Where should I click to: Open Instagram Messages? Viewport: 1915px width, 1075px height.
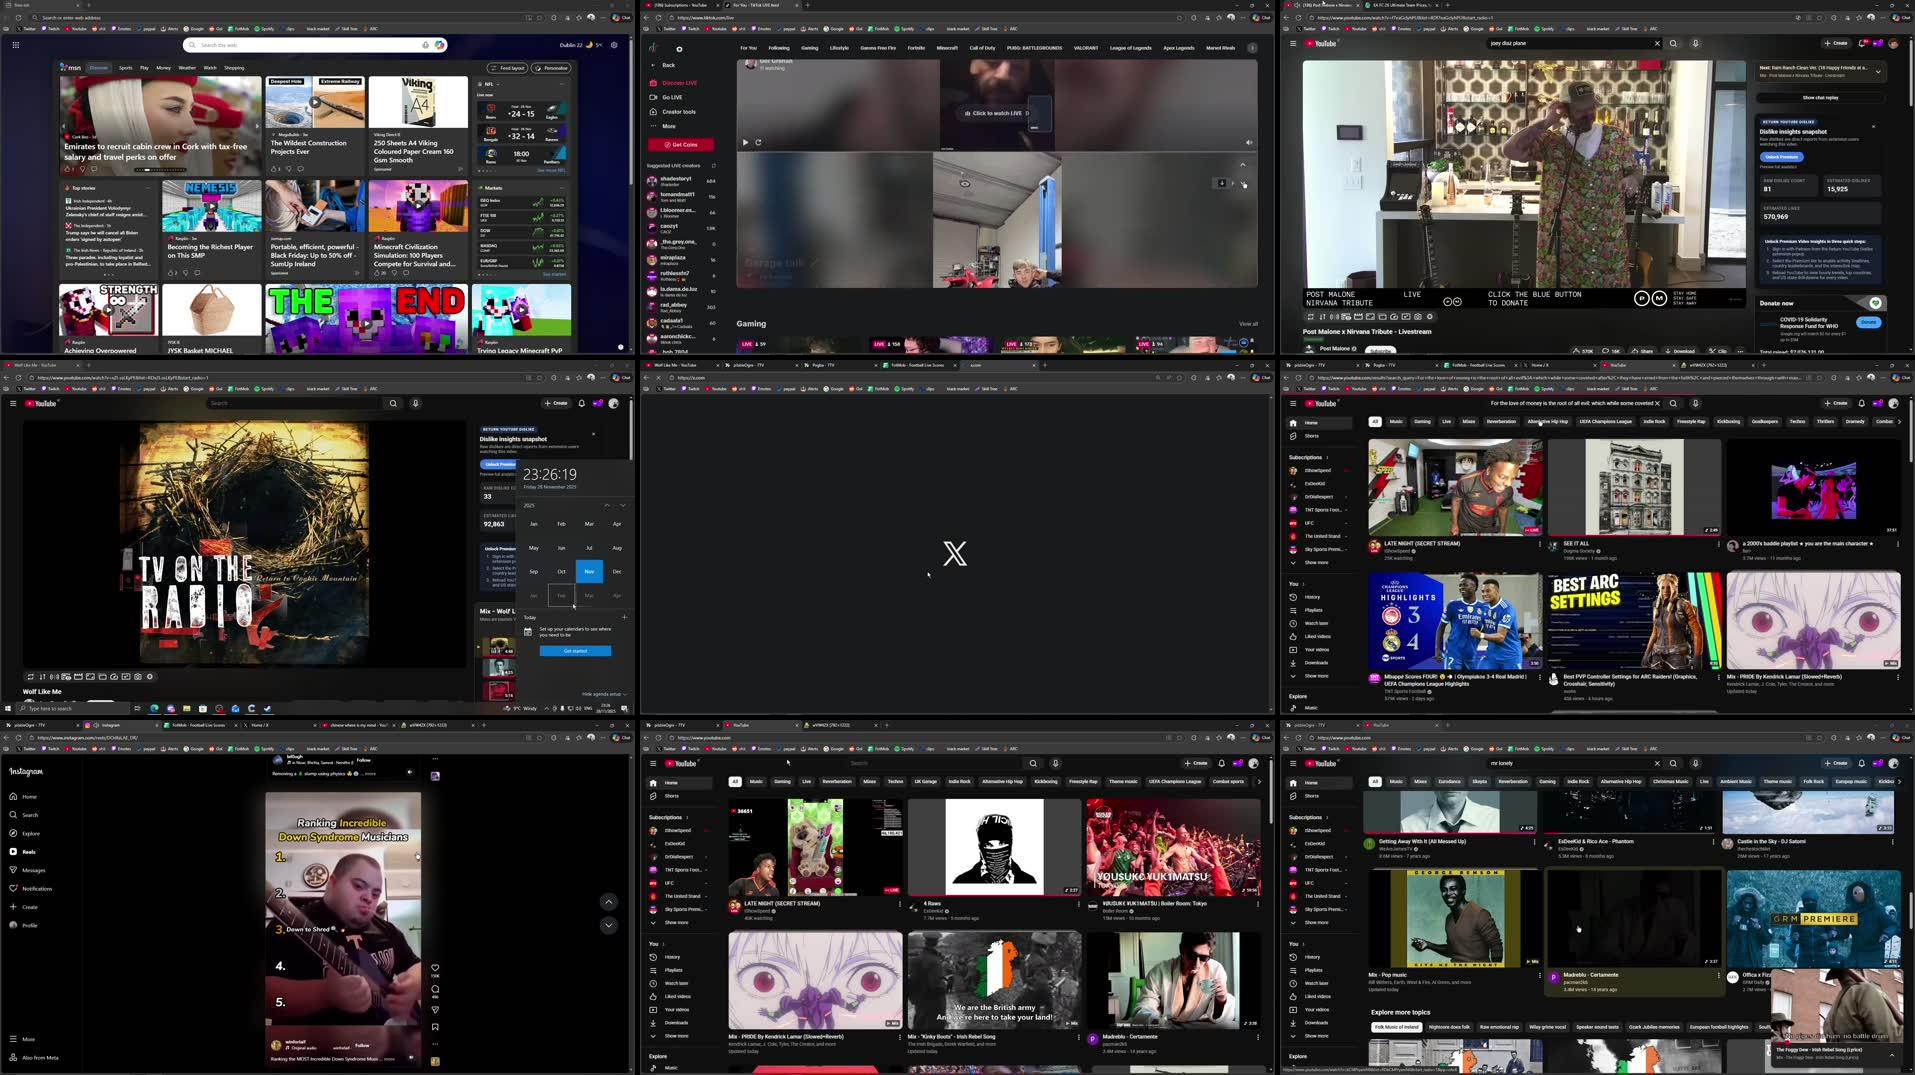[x=33, y=870]
